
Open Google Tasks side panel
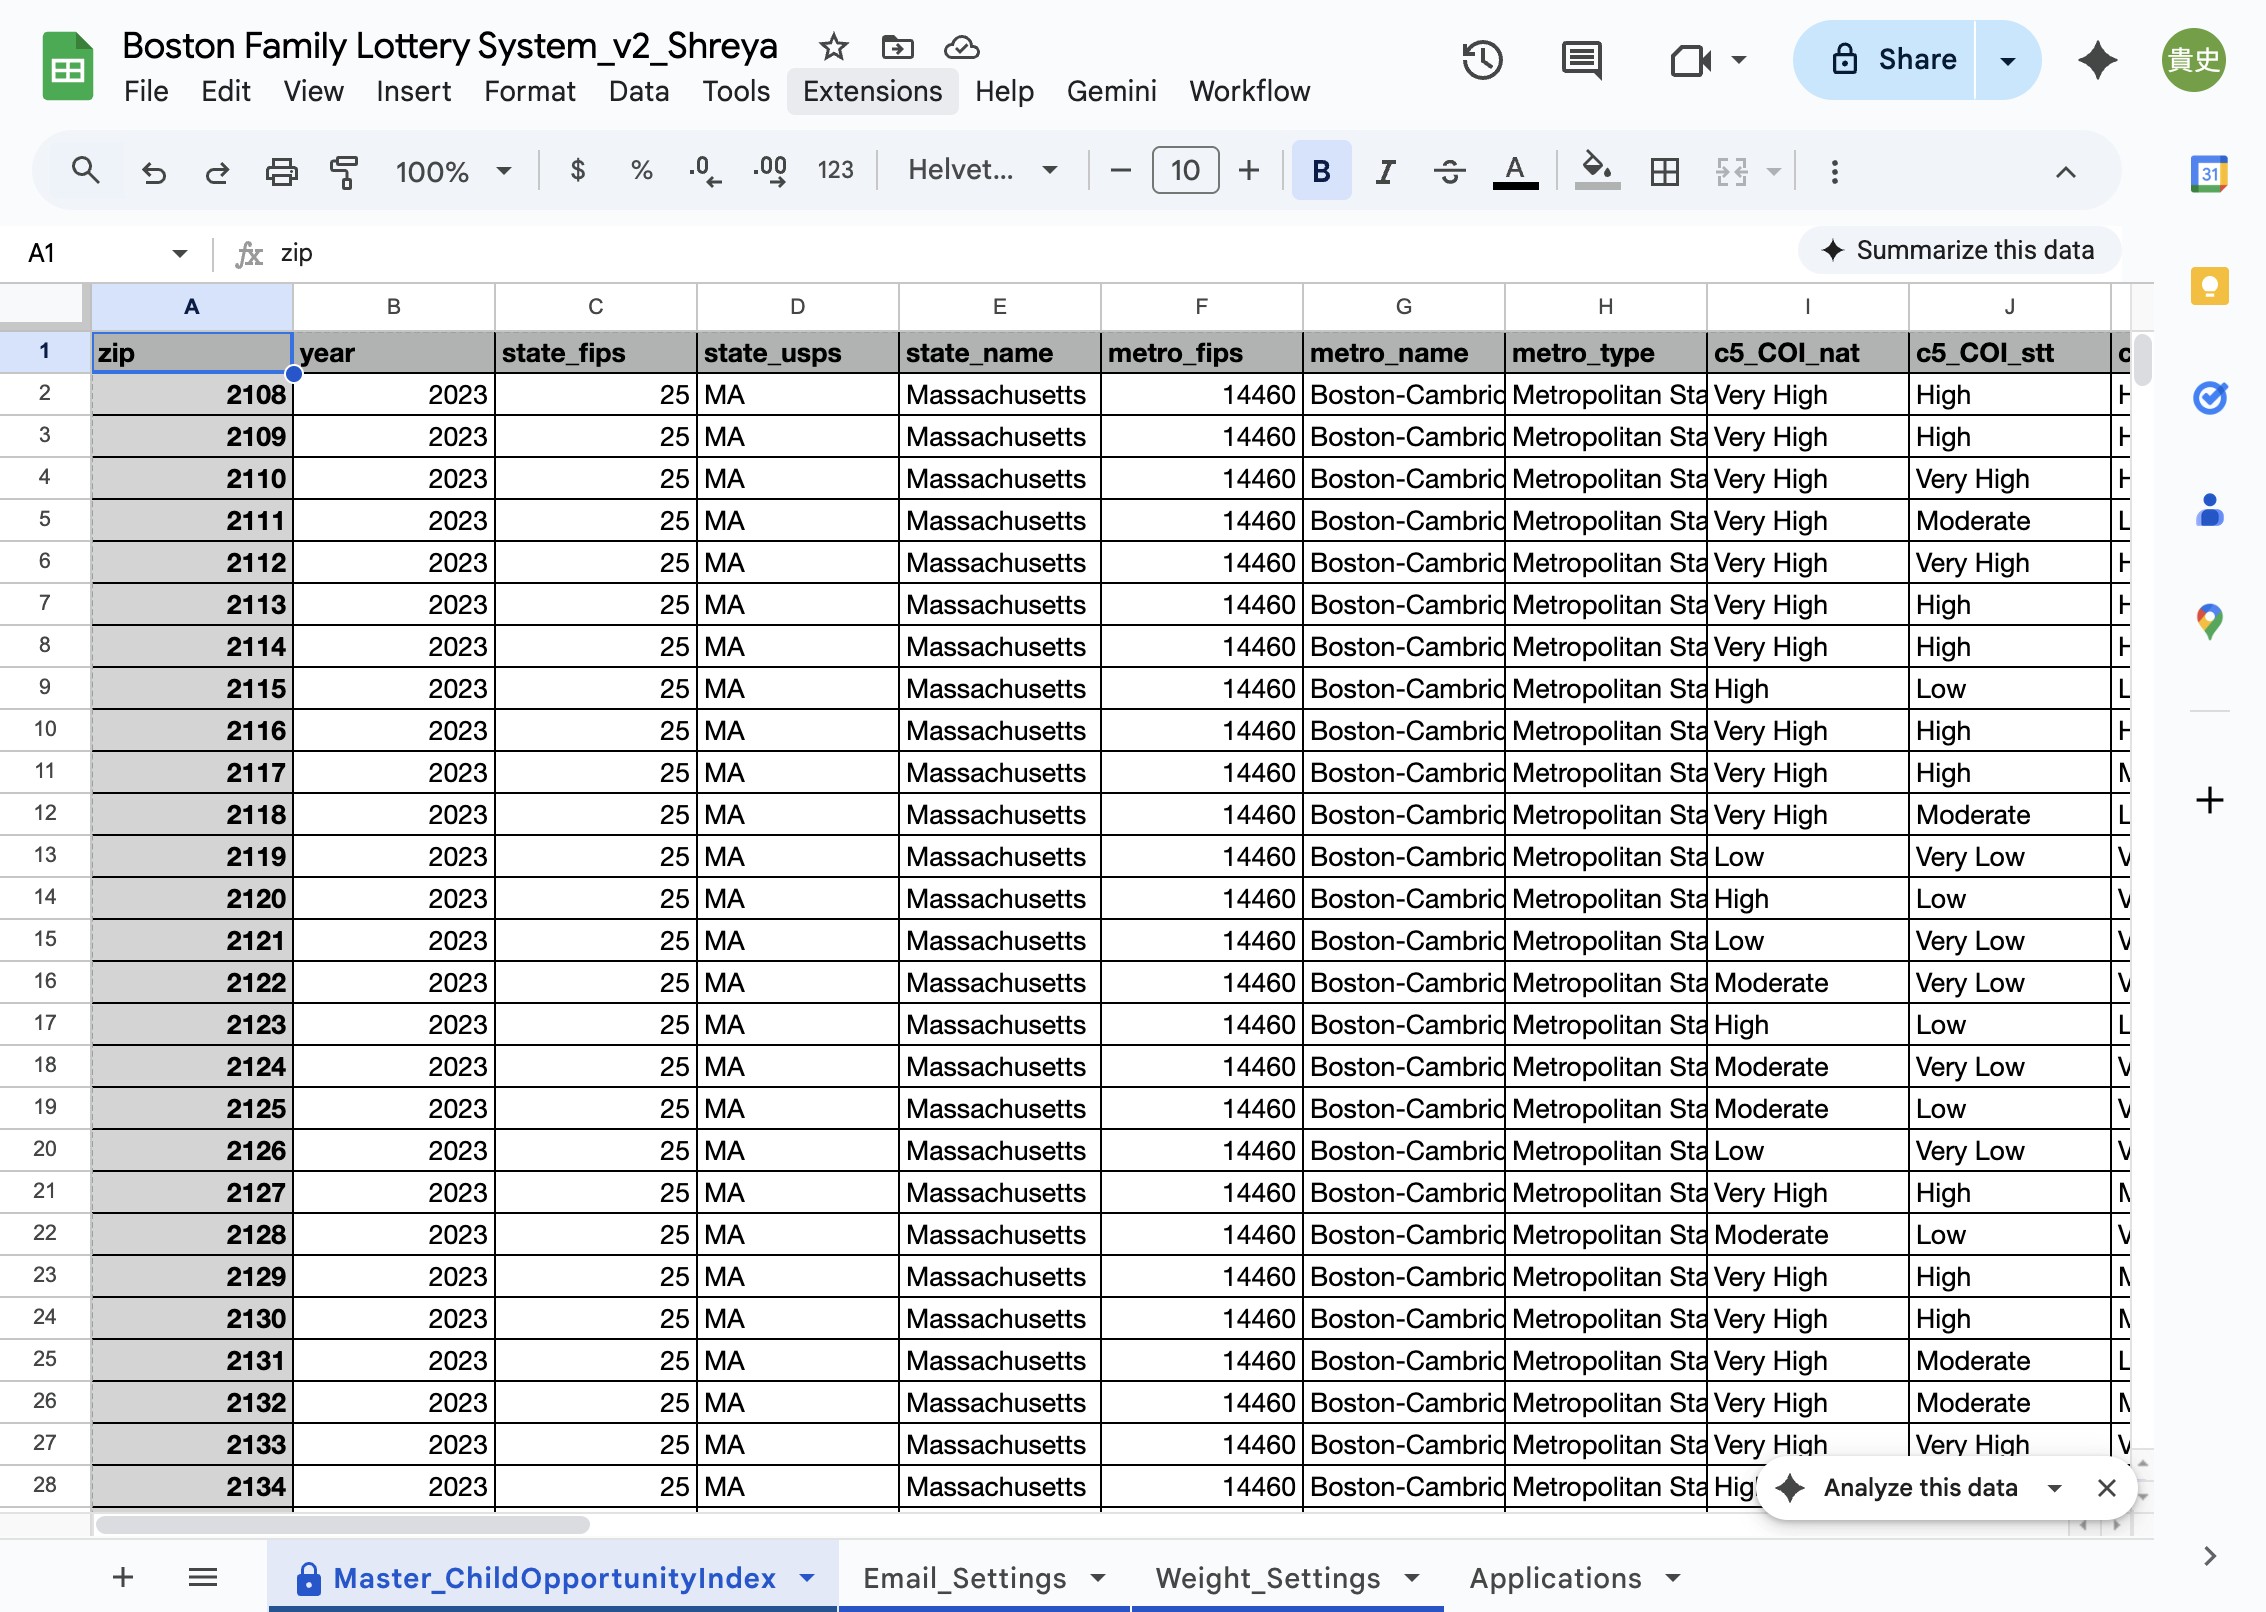[2209, 398]
